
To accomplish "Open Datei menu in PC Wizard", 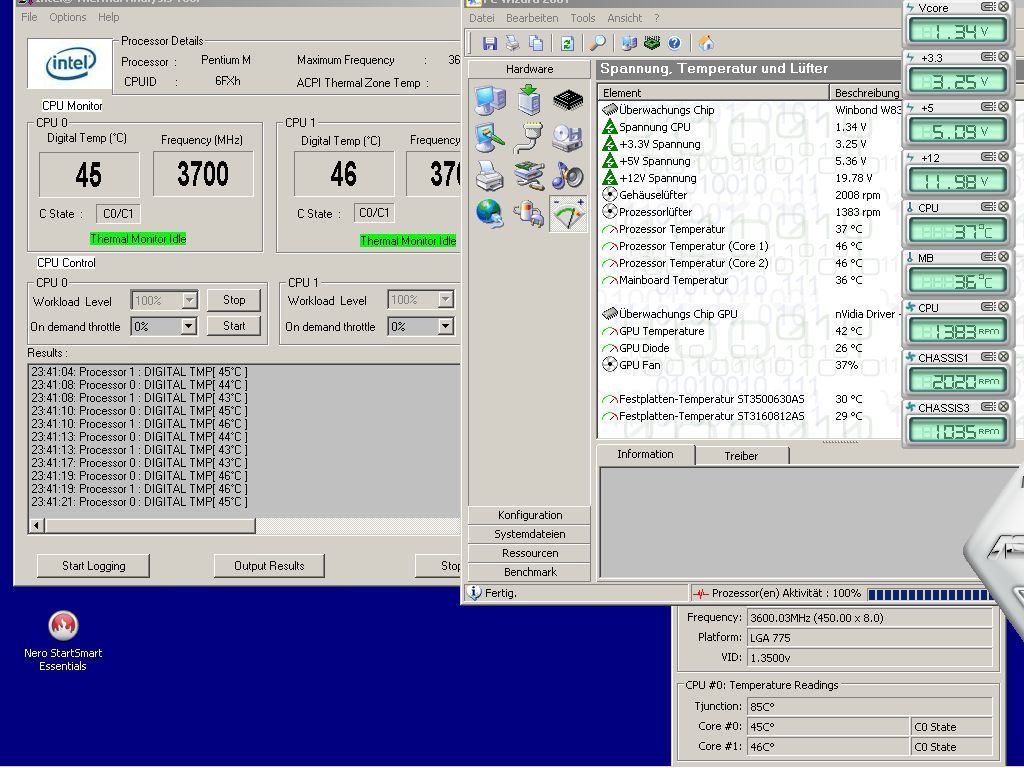I will (482, 18).
